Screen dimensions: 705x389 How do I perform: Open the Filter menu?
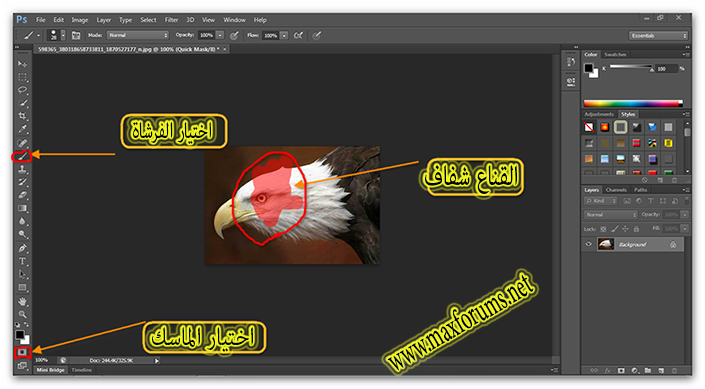pyautogui.click(x=171, y=20)
